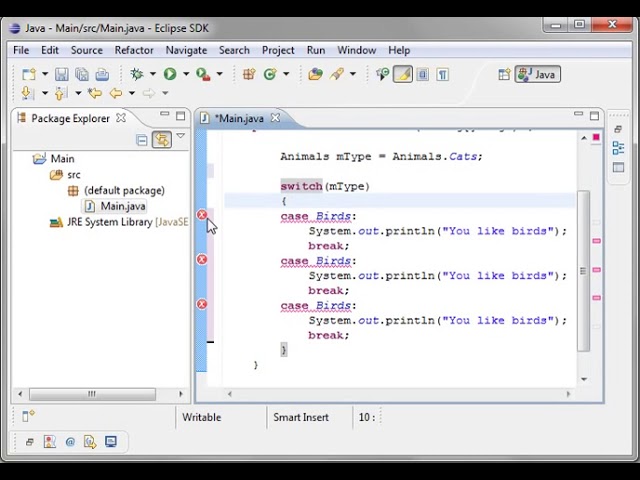640x480 pixels.
Task: Open the Back history dropdown arrow
Action: (x=132, y=93)
